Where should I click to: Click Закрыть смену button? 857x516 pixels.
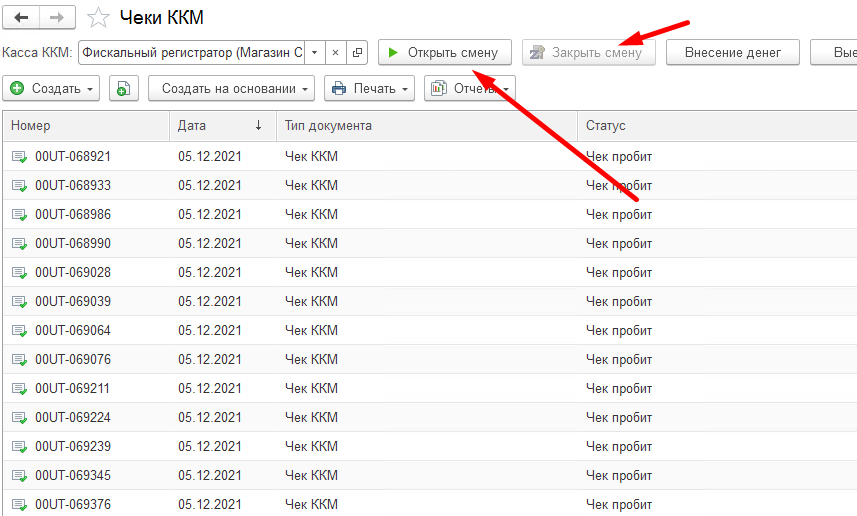coord(589,52)
